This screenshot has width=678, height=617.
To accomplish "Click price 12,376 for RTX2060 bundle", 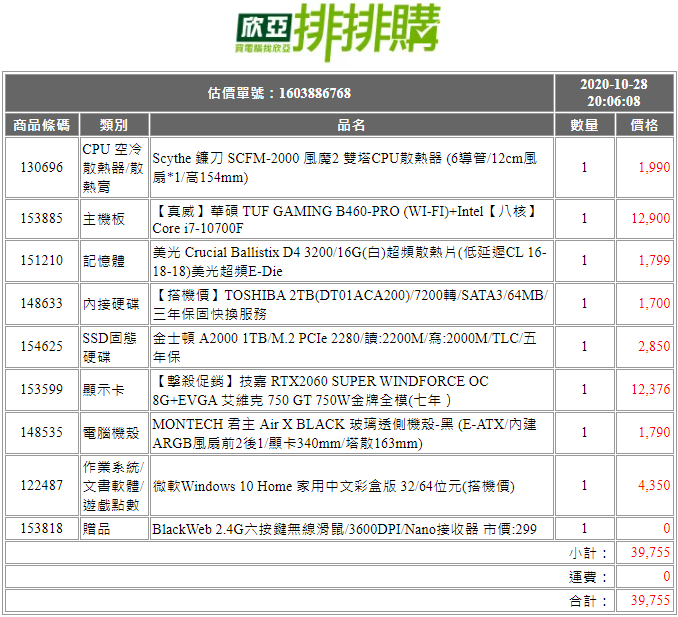I will 651,390.
